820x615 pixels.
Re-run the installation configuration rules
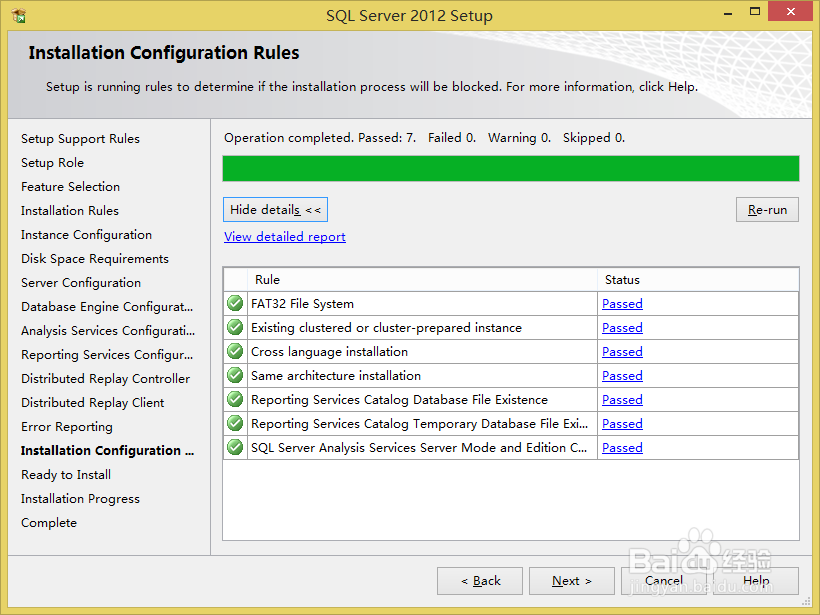coord(766,209)
